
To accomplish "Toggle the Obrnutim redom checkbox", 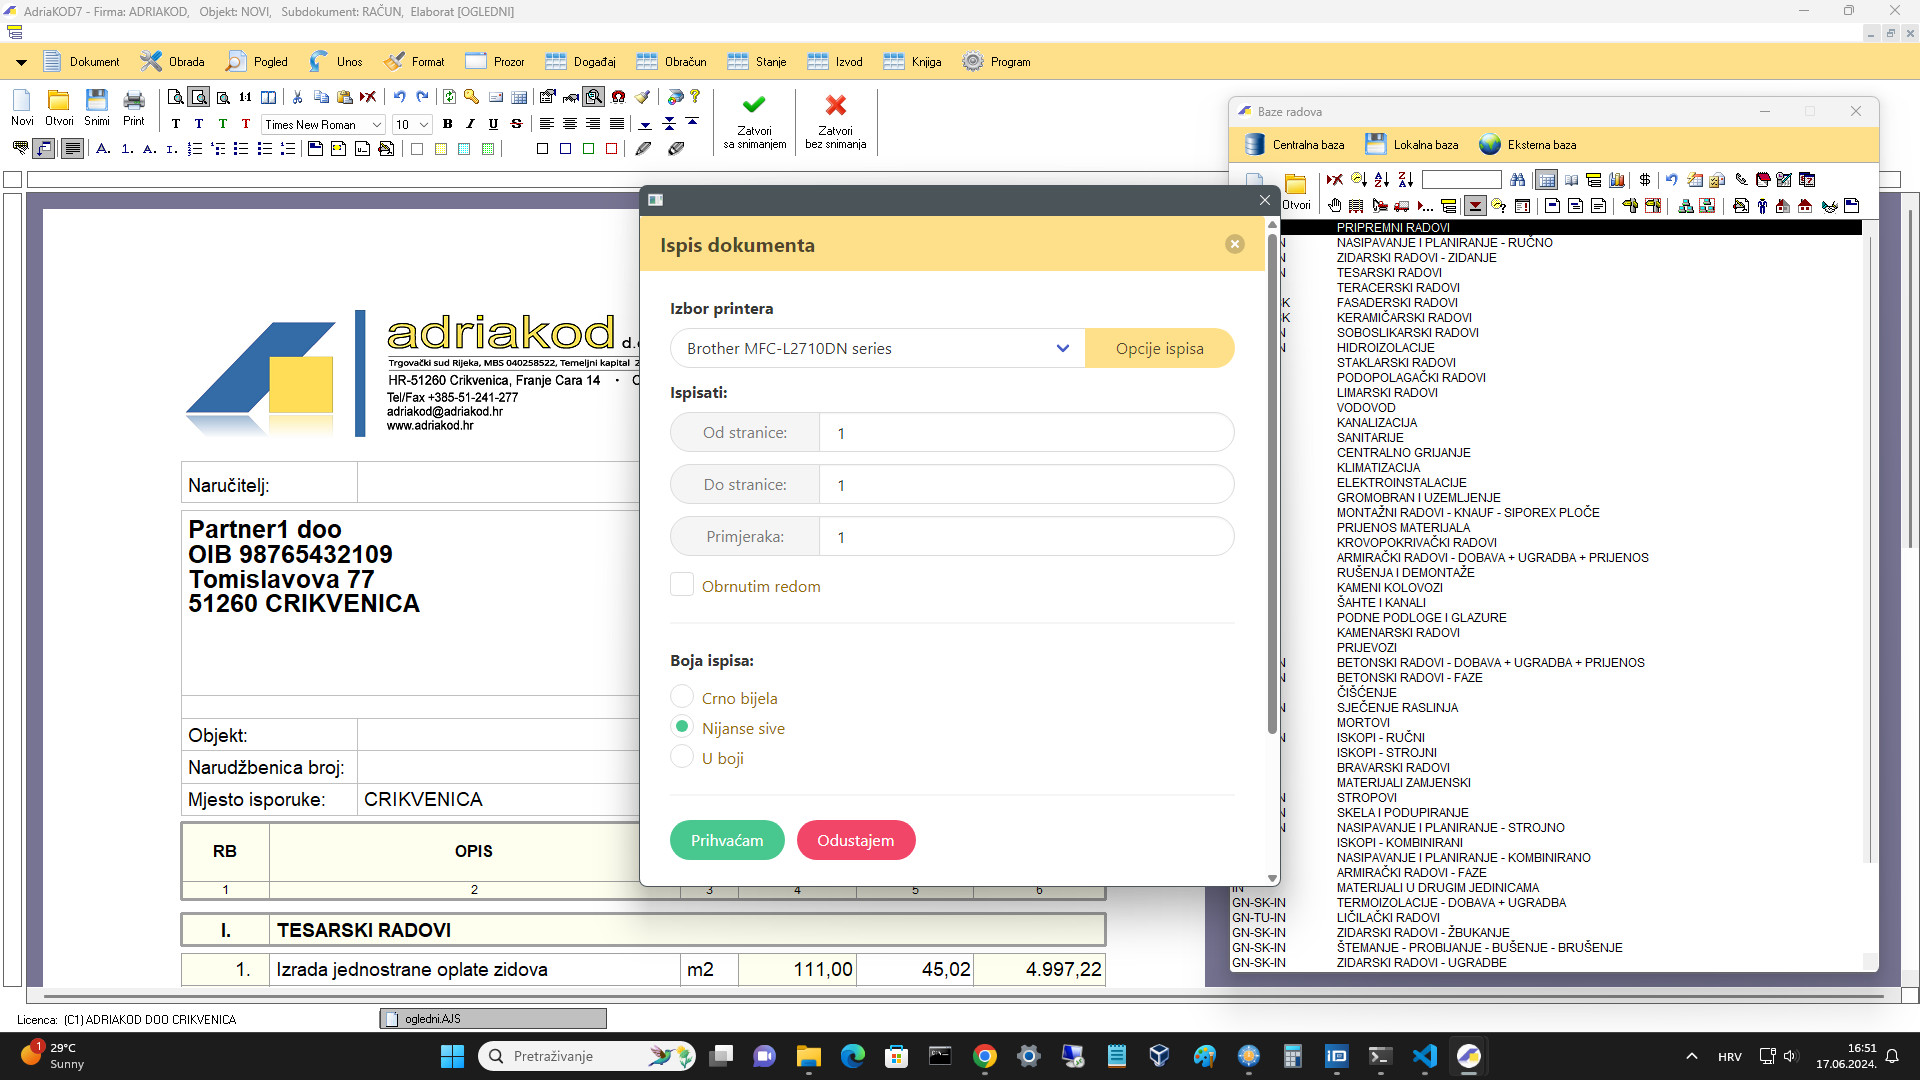I will (x=682, y=585).
